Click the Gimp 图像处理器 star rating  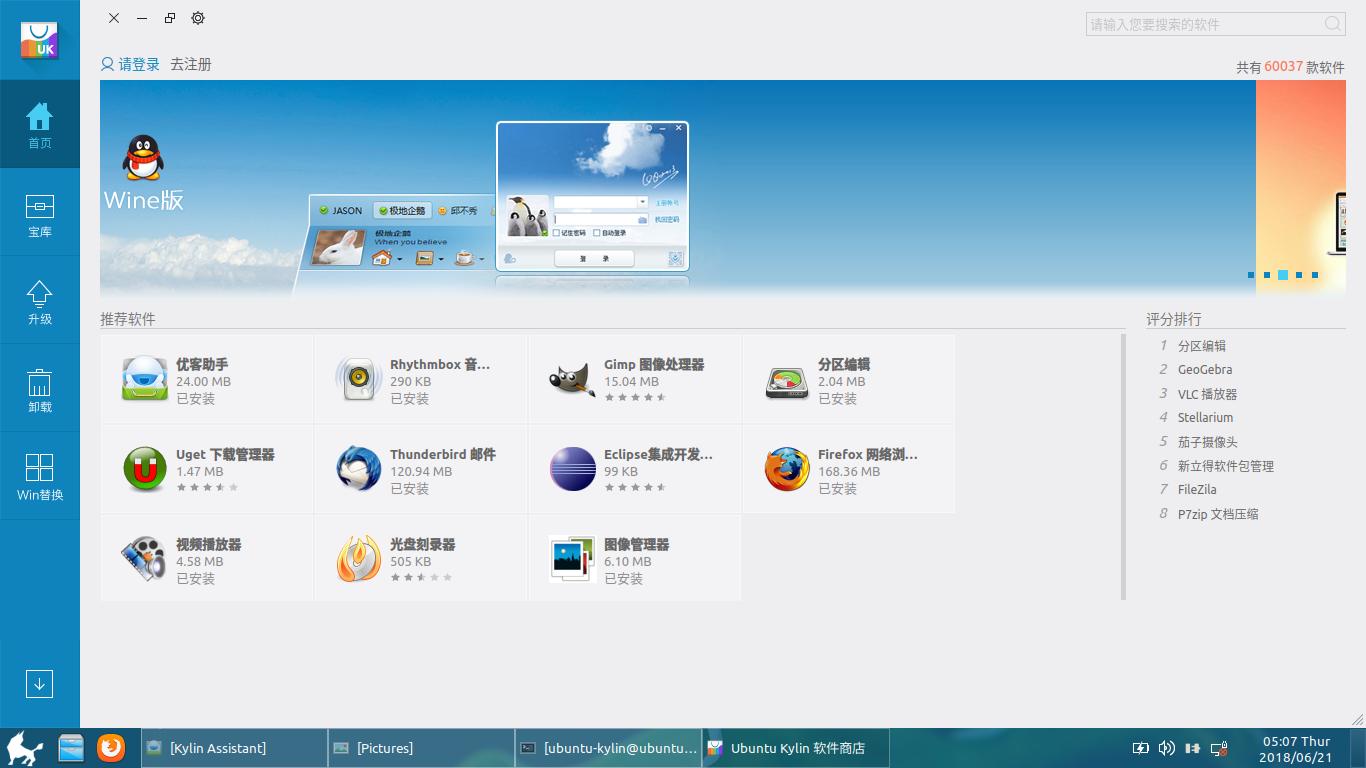[x=635, y=398]
